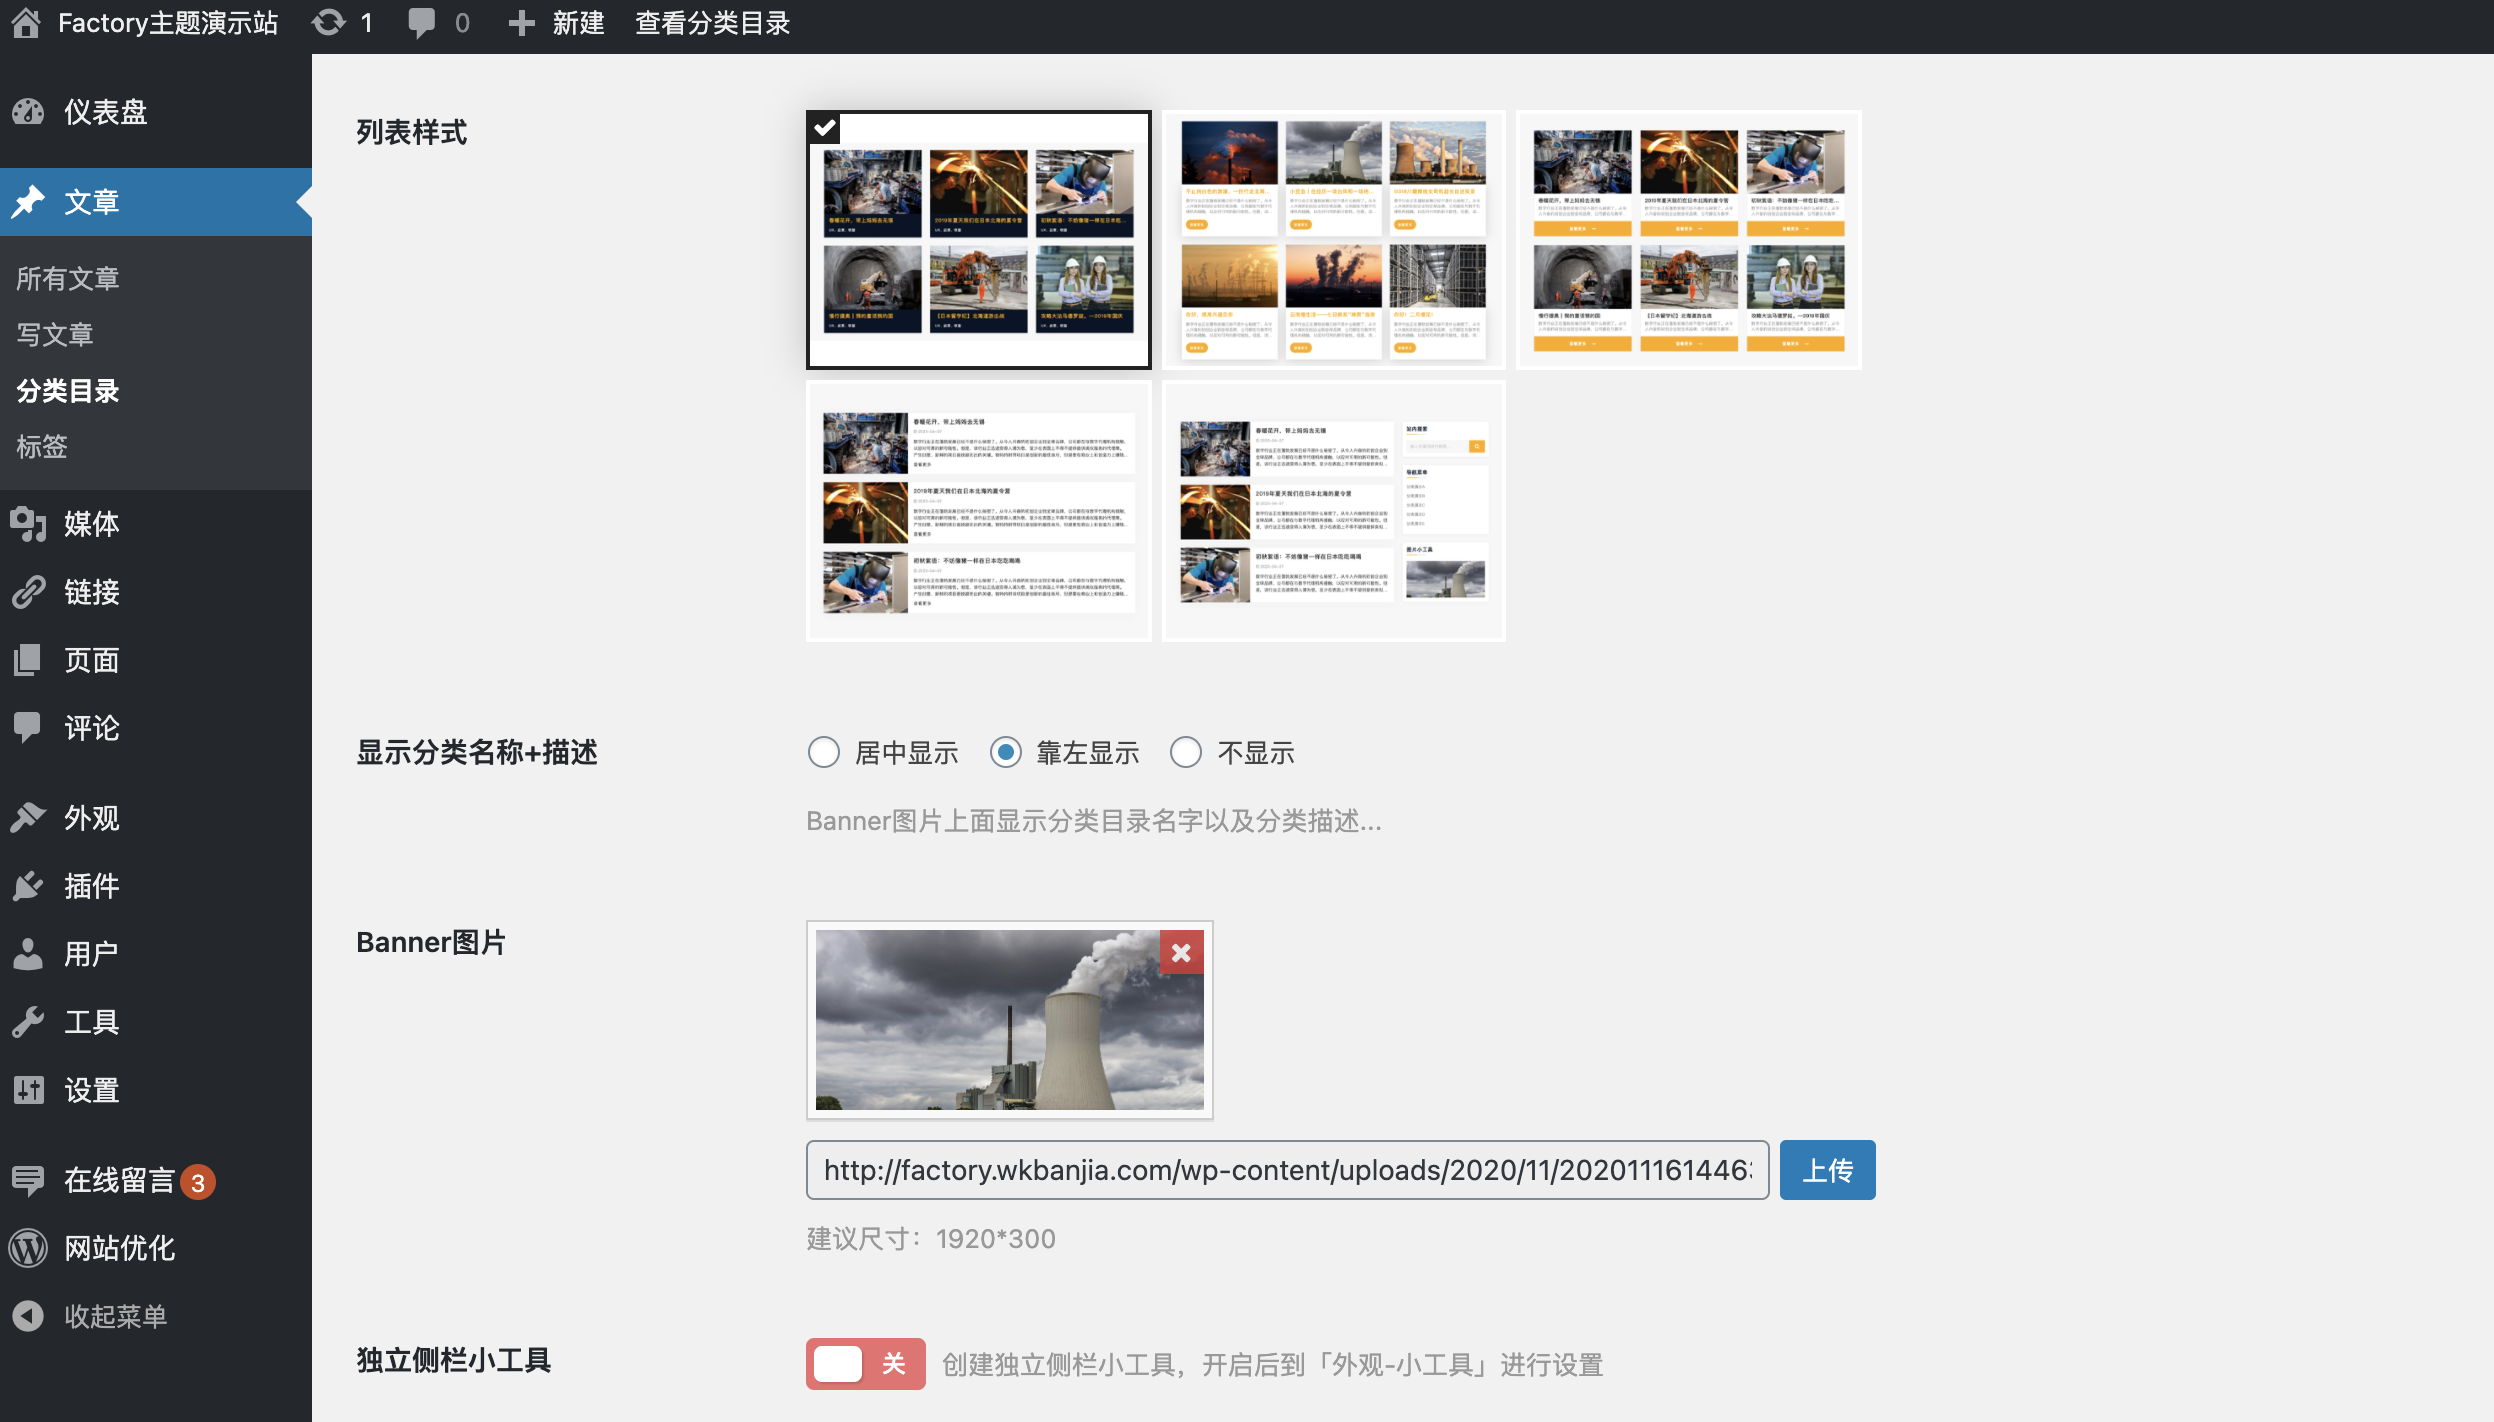Open the 媒体 media menu
The image size is (2494, 1422).
[91, 524]
